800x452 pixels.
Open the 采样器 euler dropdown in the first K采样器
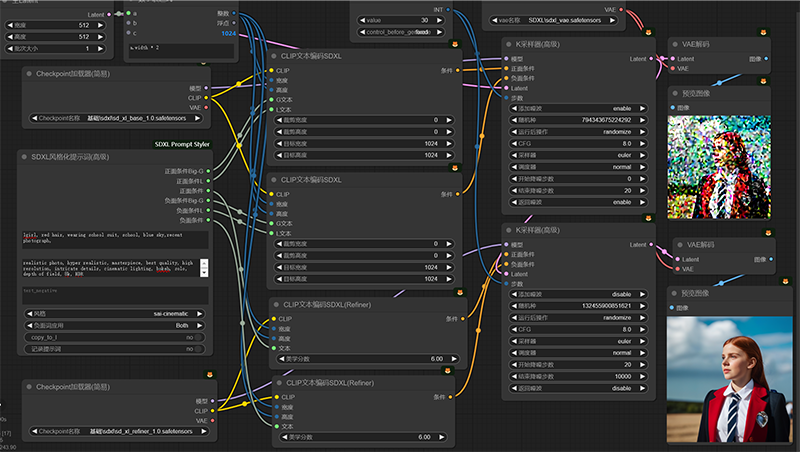tap(579, 156)
